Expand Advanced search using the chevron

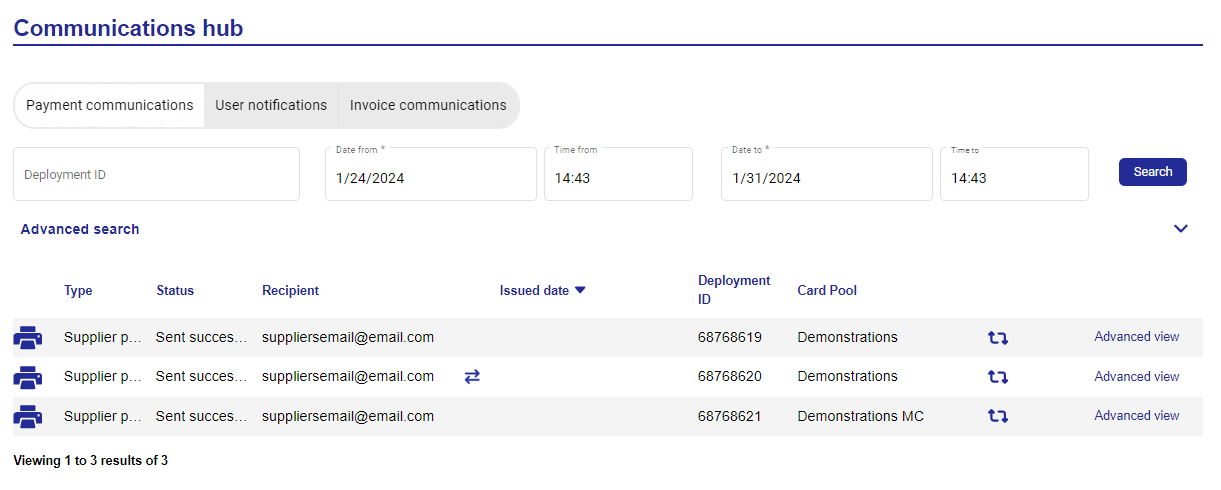(1181, 229)
